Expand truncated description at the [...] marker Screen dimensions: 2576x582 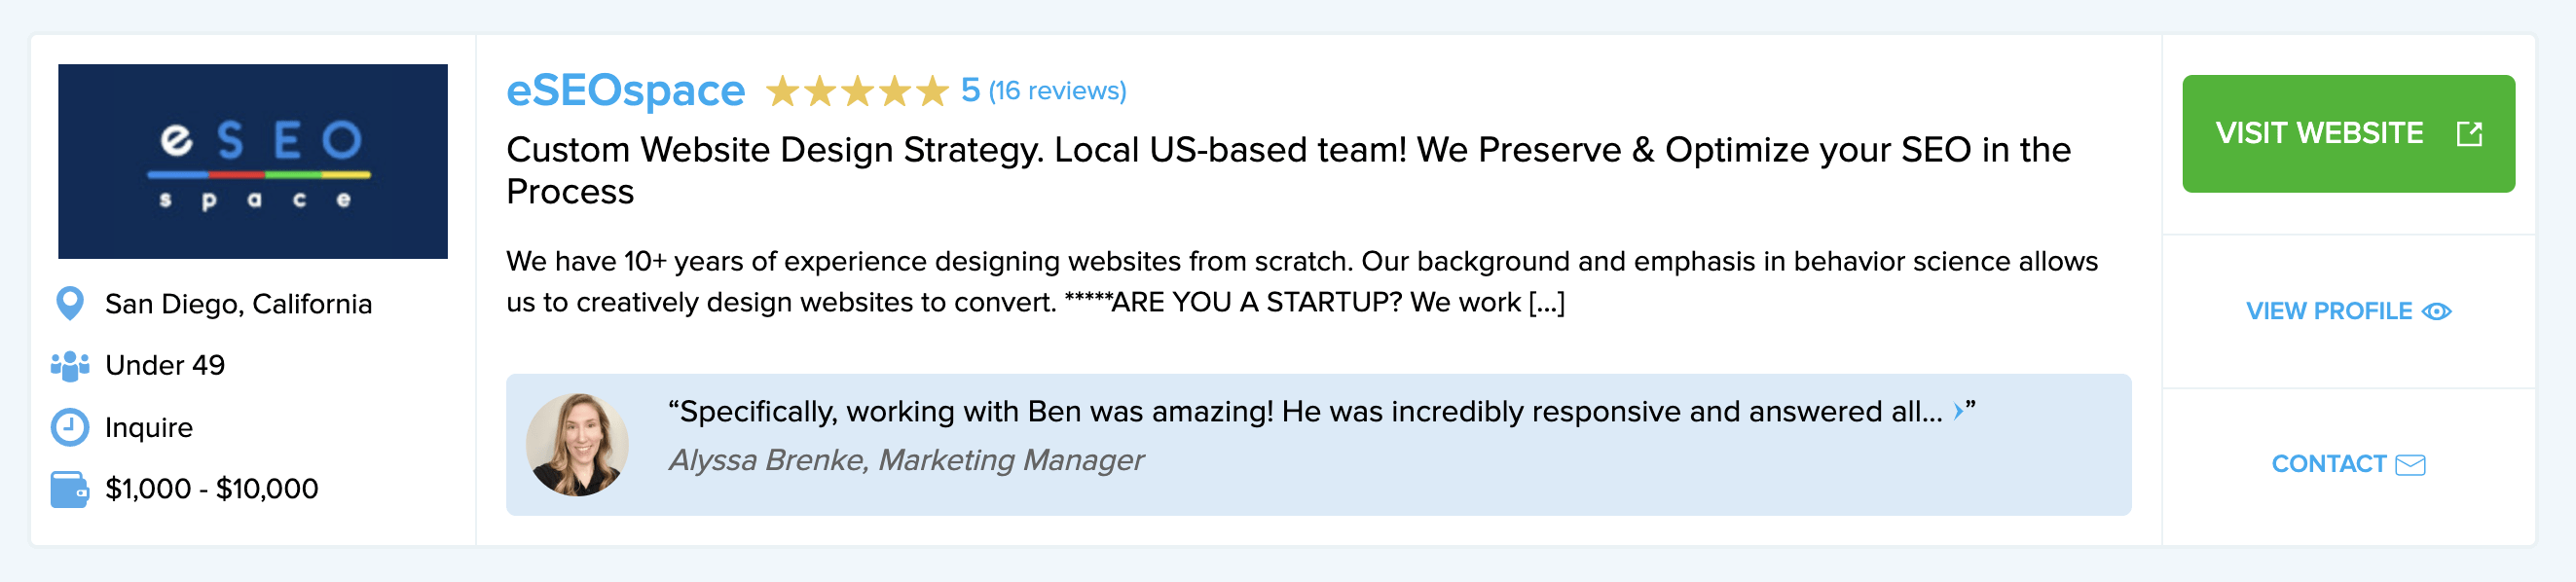[1546, 302]
